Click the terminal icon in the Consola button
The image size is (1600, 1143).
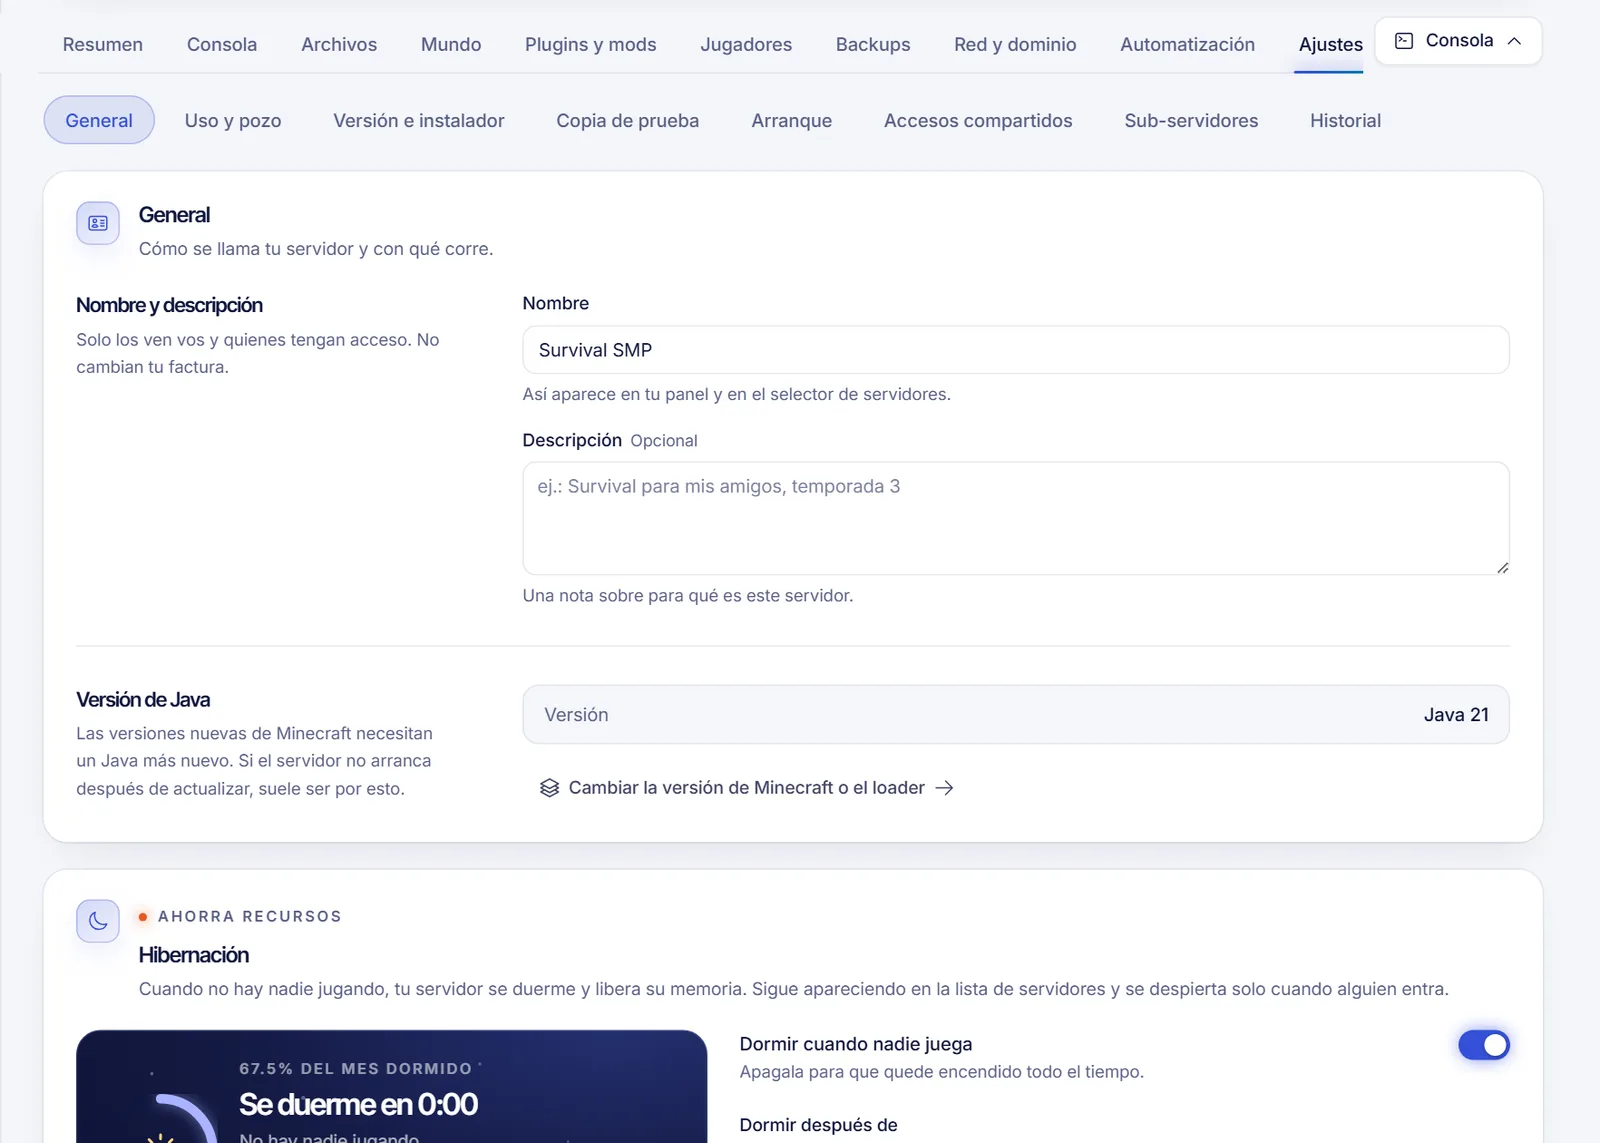tap(1404, 41)
